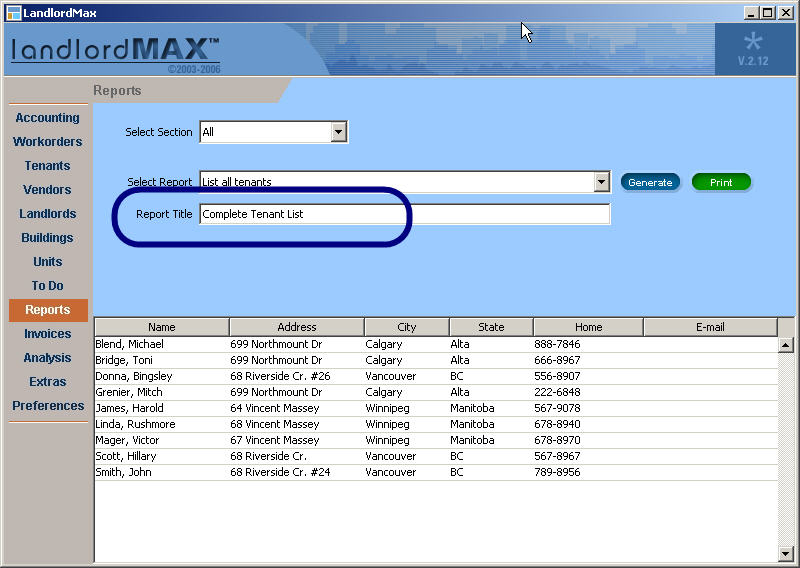Image resolution: width=800 pixels, height=568 pixels.
Task: Select the Donna, Bingsley tenant row
Action: [436, 377]
